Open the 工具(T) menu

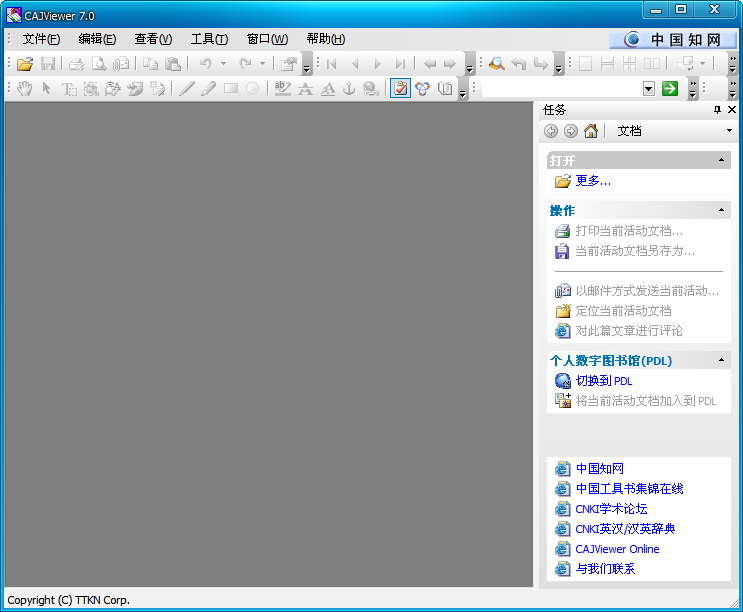(x=209, y=39)
